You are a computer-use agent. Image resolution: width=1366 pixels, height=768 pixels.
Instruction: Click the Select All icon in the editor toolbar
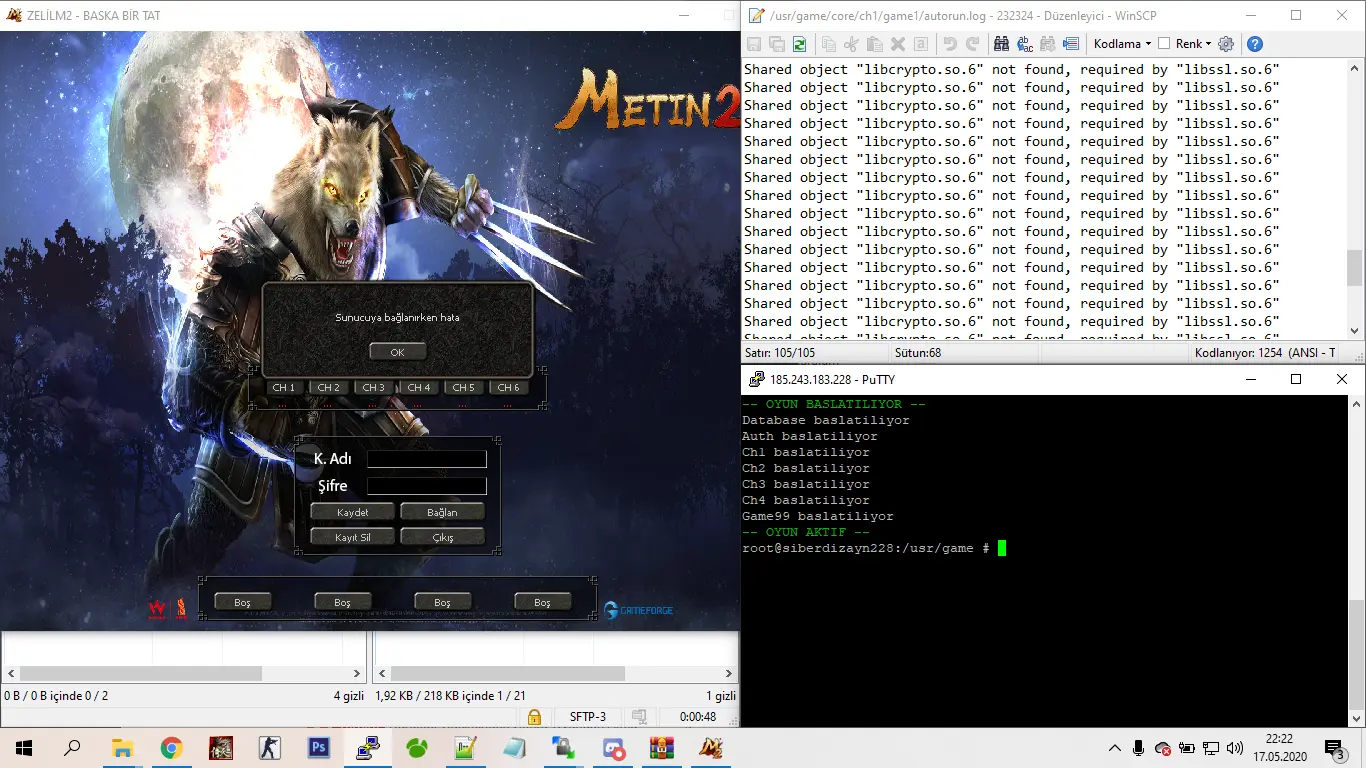pyautogui.click(x=920, y=44)
